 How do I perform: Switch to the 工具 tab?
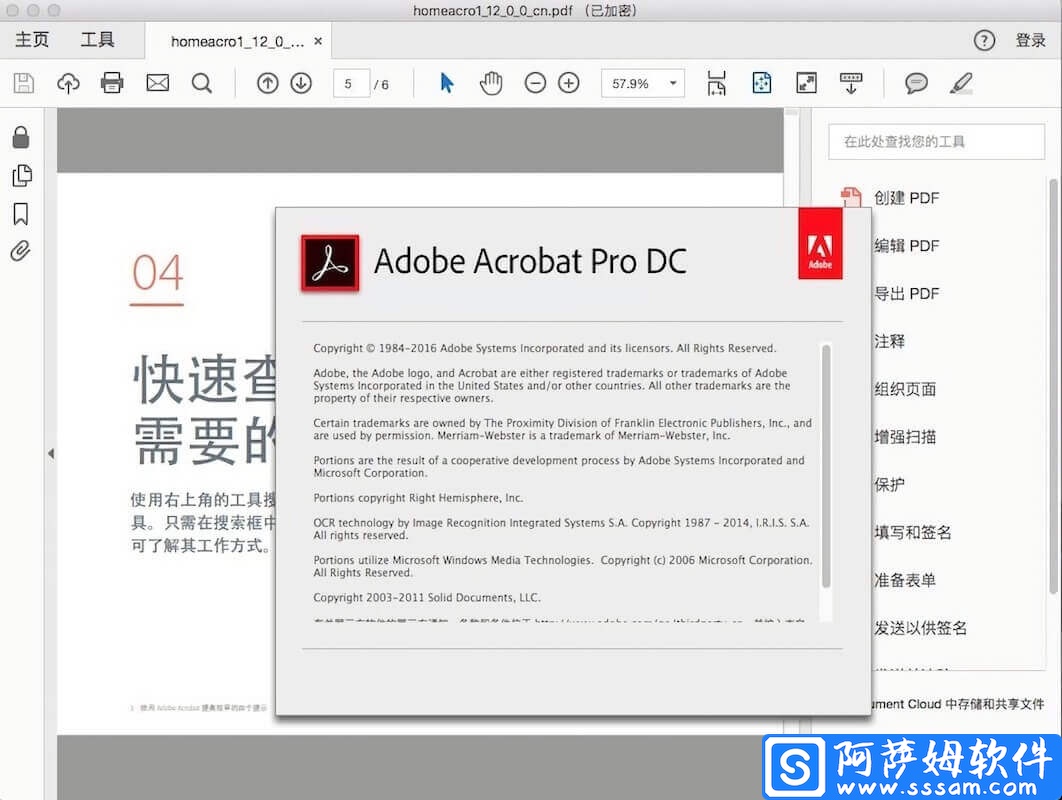pyautogui.click(x=98, y=40)
